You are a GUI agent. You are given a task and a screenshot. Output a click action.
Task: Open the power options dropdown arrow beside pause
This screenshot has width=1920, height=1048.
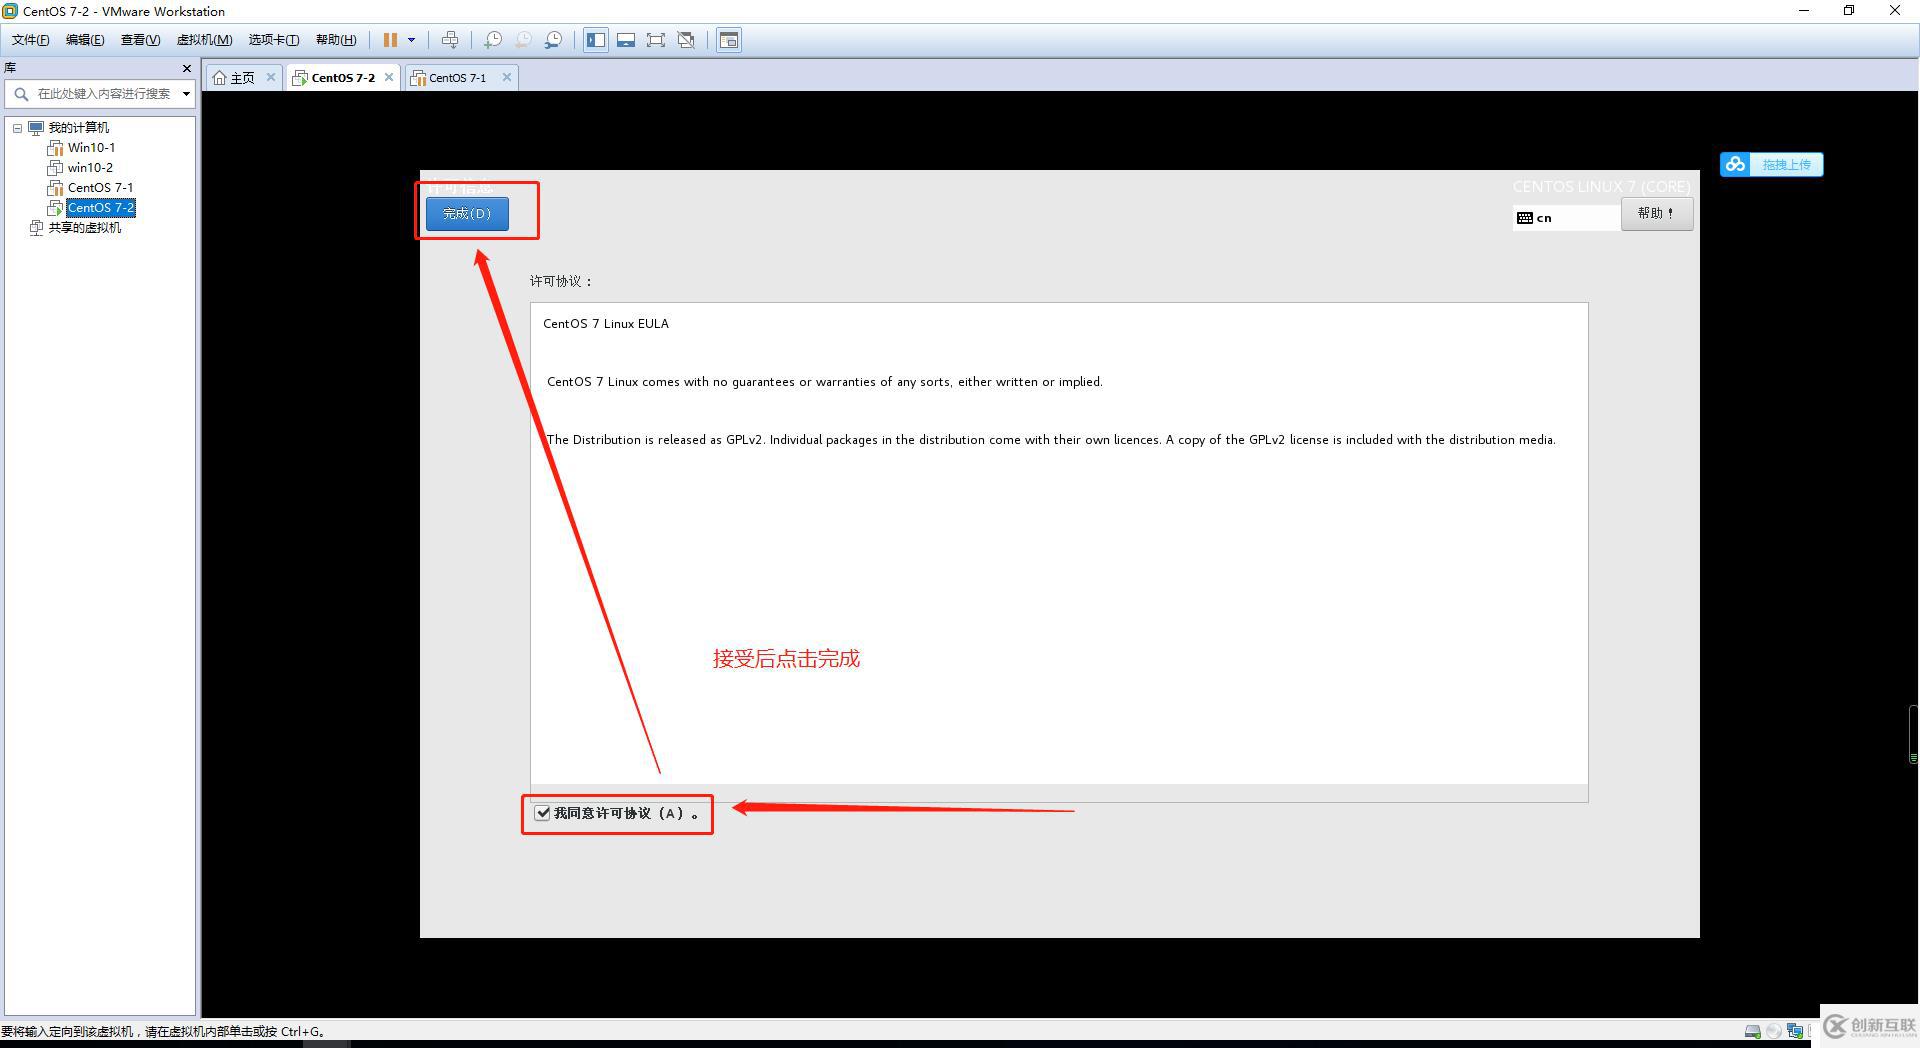(x=411, y=40)
